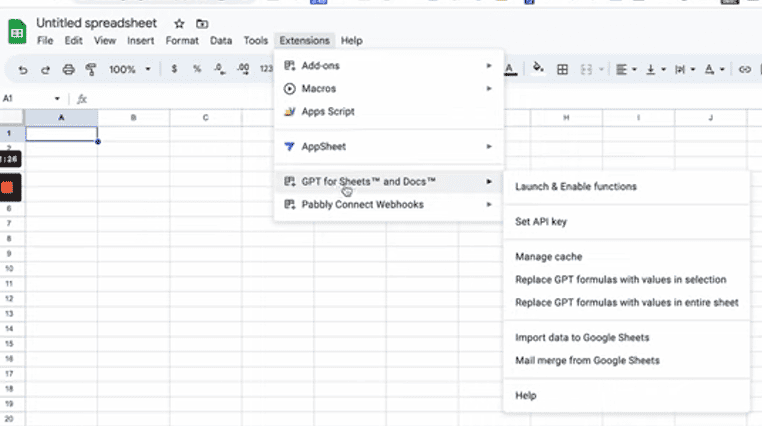Screen dimensions: 762x426
Task: Open the Tools menu
Action: click(x=256, y=41)
